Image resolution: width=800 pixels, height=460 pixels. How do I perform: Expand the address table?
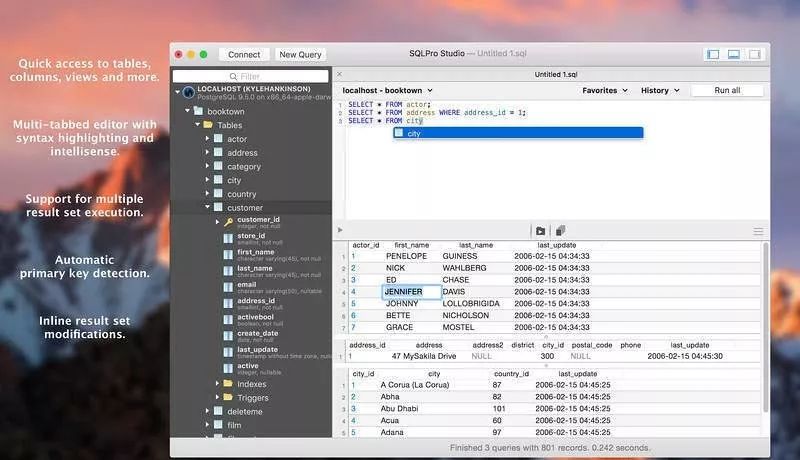click(207, 152)
